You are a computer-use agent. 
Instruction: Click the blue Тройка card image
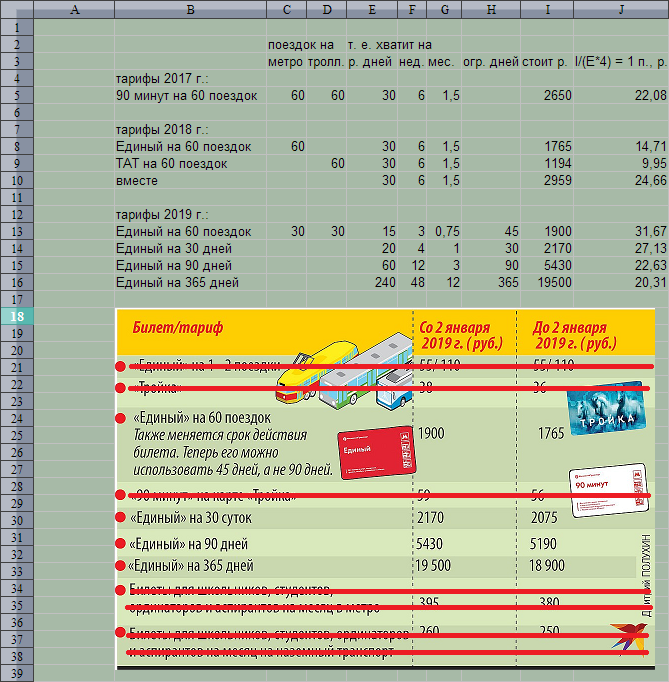pyautogui.click(x=606, y=408)
